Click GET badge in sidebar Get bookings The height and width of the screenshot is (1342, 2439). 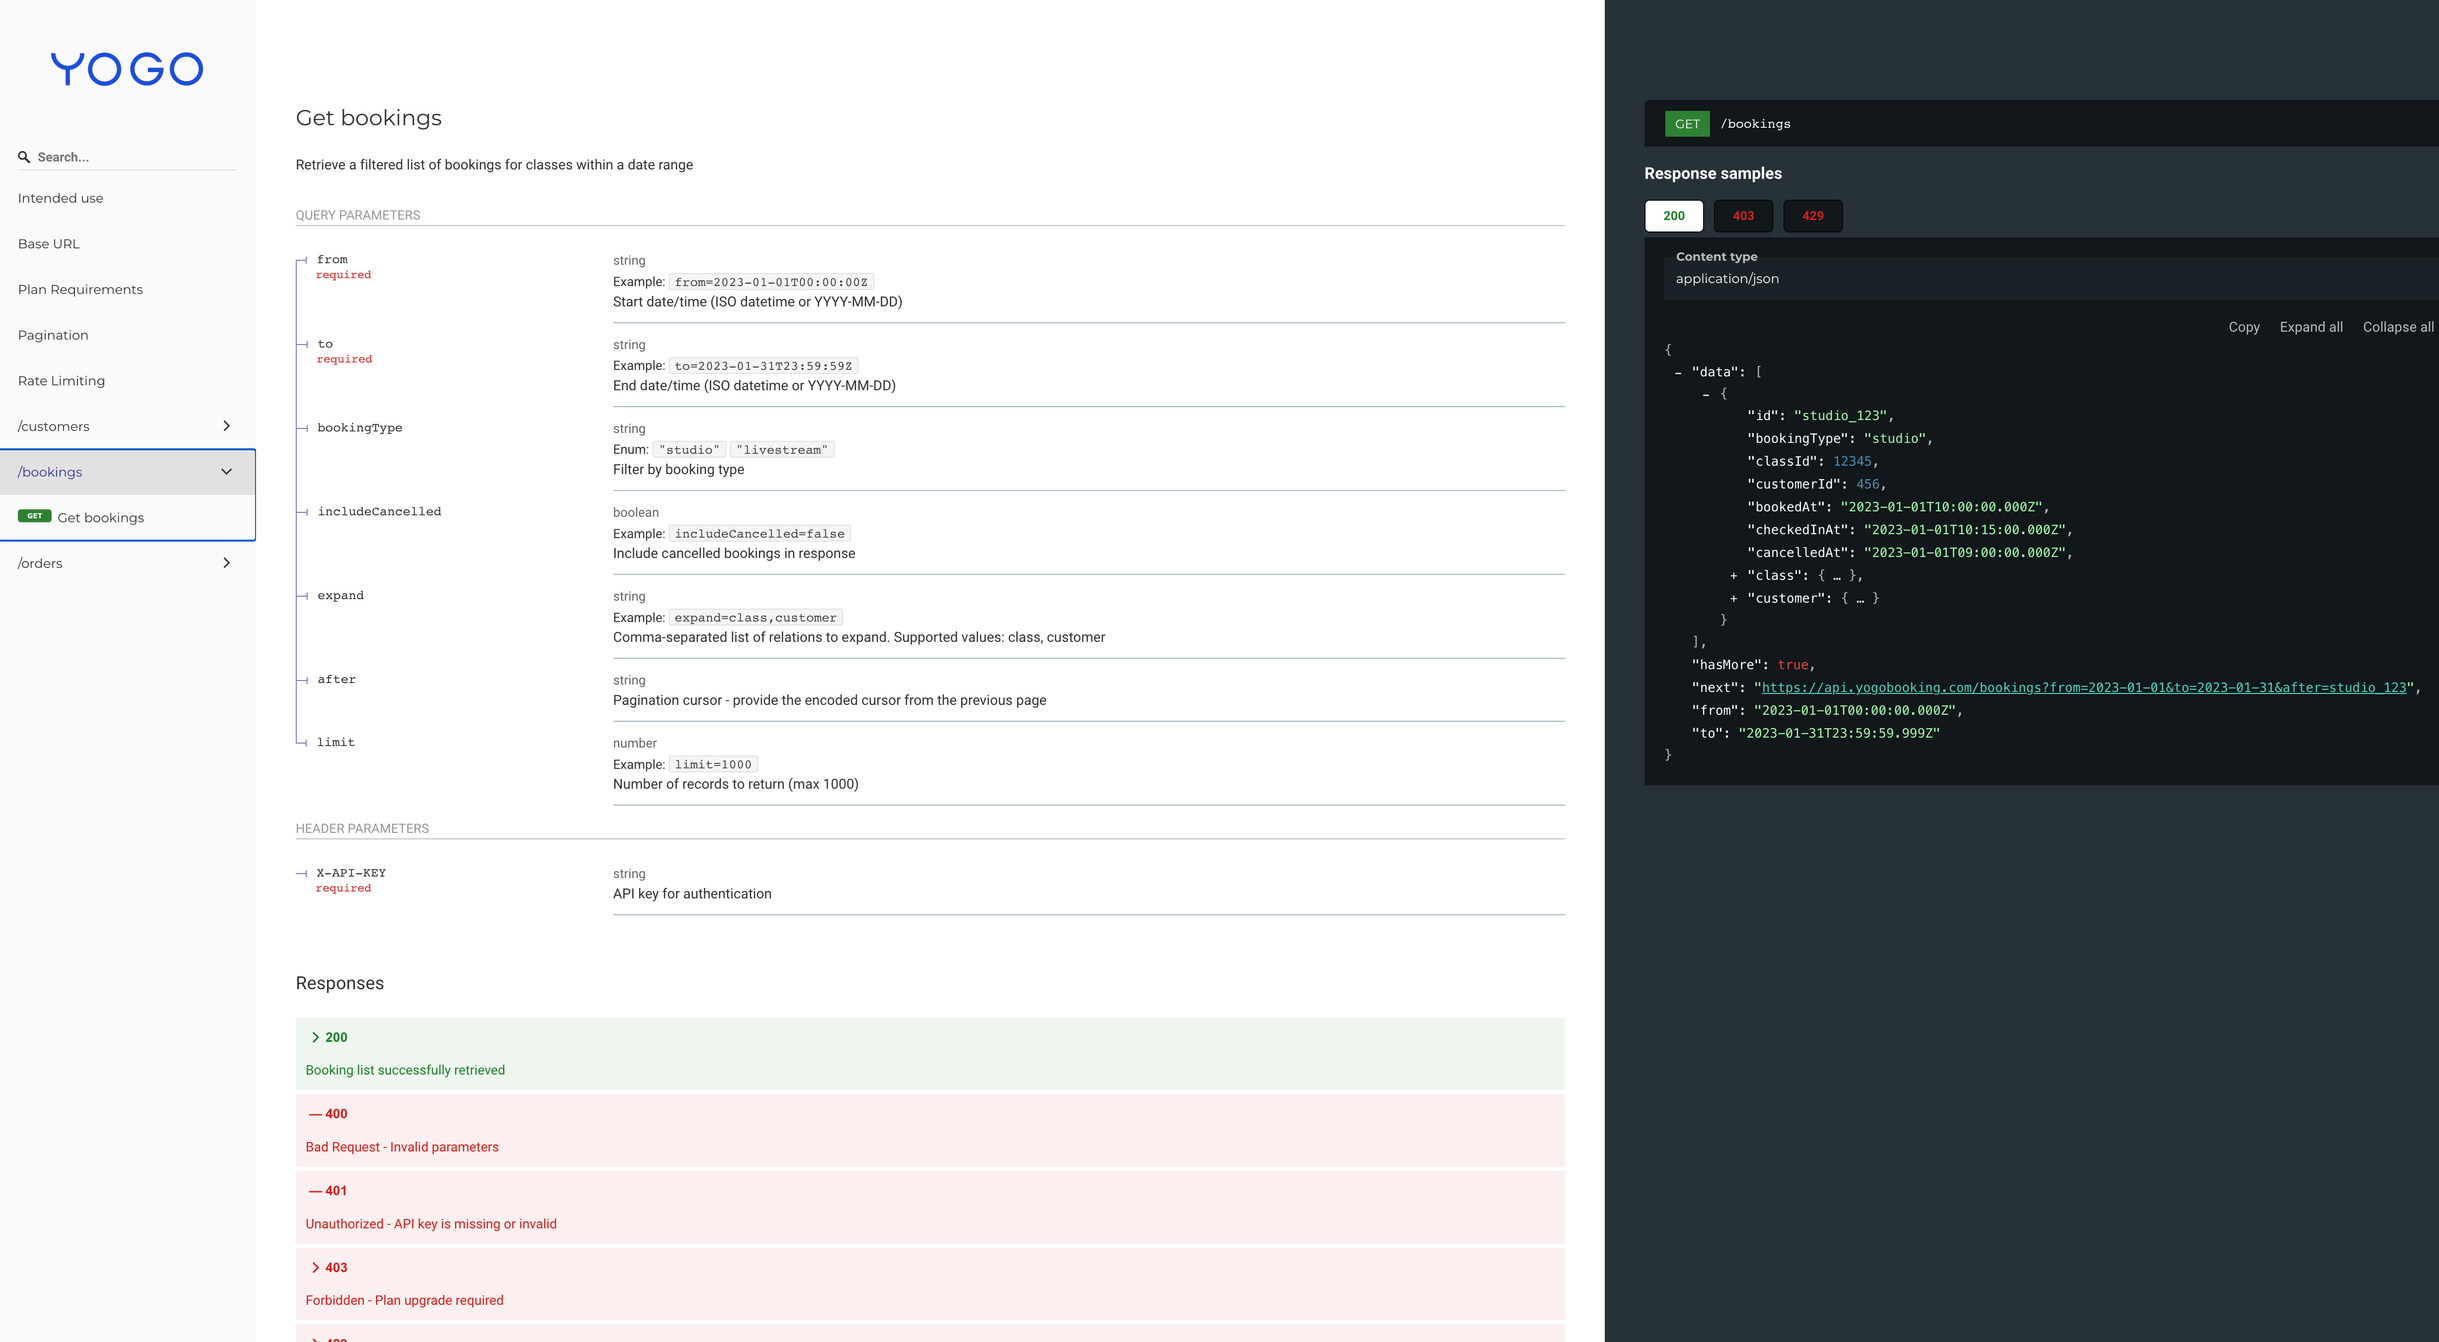point(34,516)
